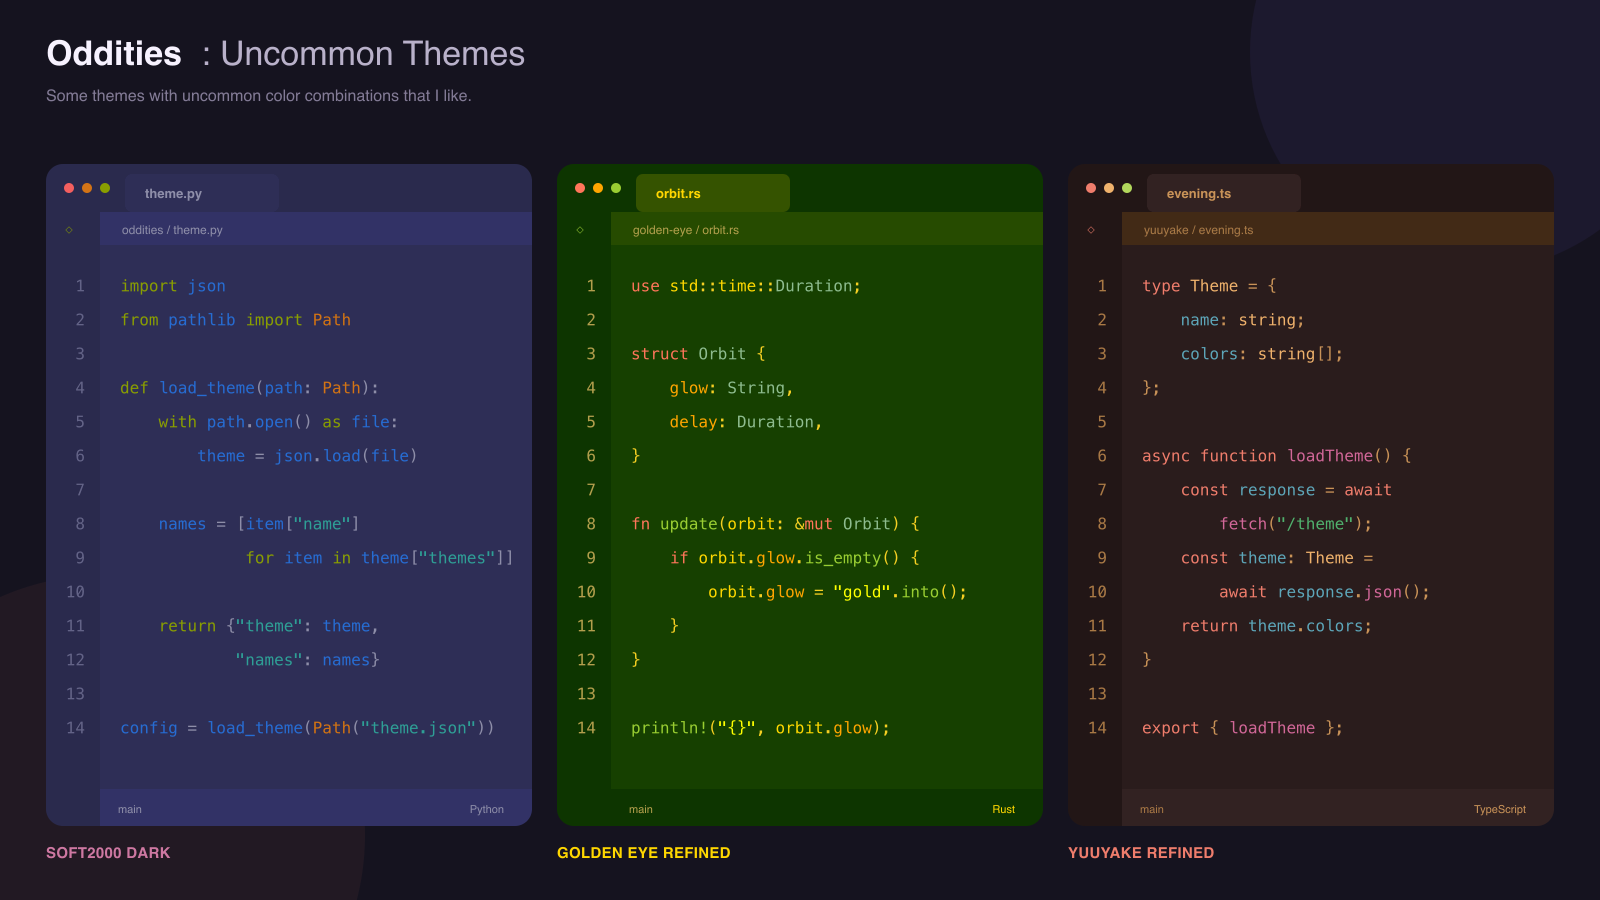Image resolution: width=1600 pixels, height=900 pixels.
Task: Click 'async function loadTheme() {' code line
Action: point(1277,456)
